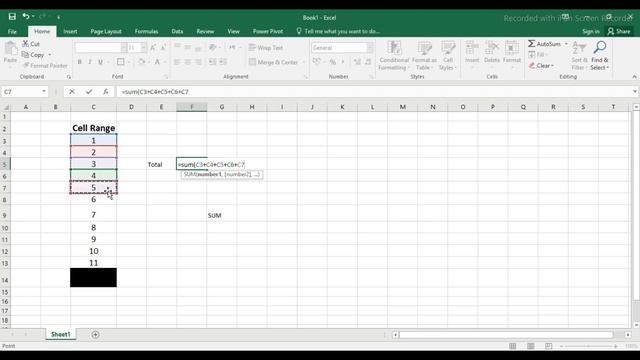Save the workbook with the Save icon
640x360 pixels.
(x=12, y=16)
